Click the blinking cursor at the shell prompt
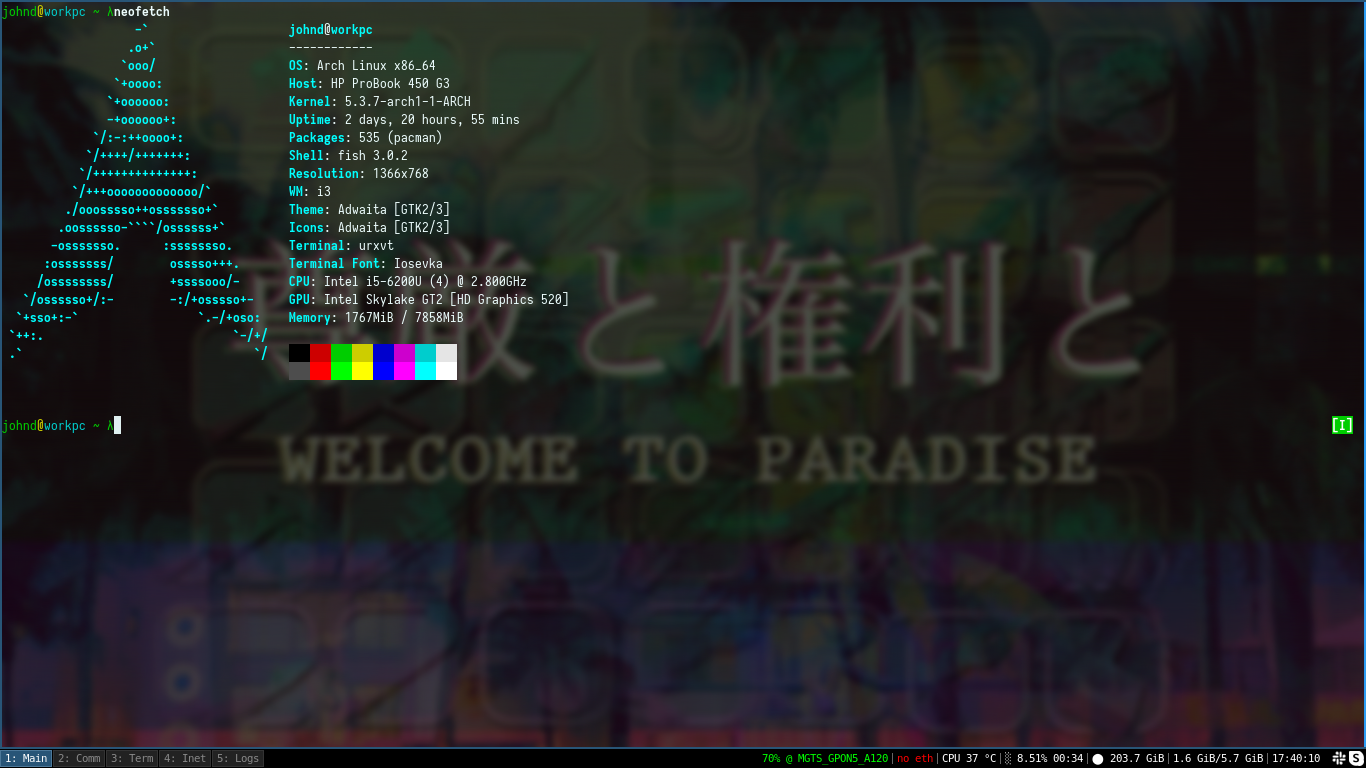The image size is (1366, 768). coord(118,424)
